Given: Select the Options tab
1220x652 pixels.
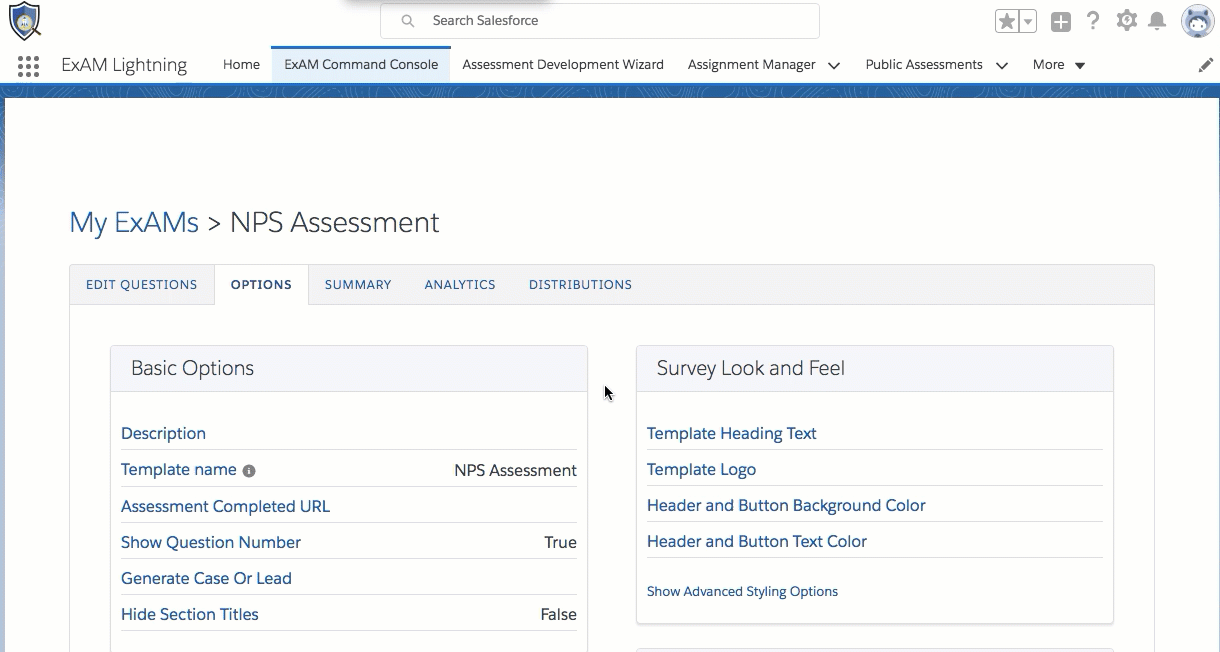Looking at the screenshot, I should (261, 285).
